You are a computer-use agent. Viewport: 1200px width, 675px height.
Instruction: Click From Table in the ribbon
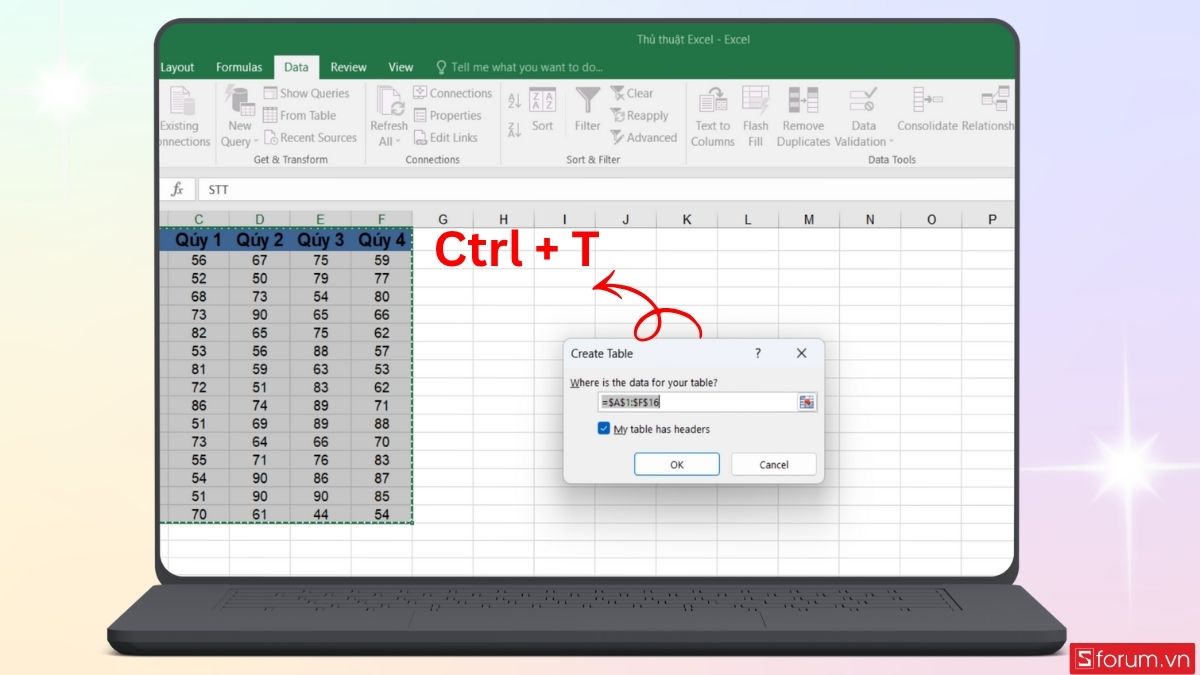(x=299, y=115)
